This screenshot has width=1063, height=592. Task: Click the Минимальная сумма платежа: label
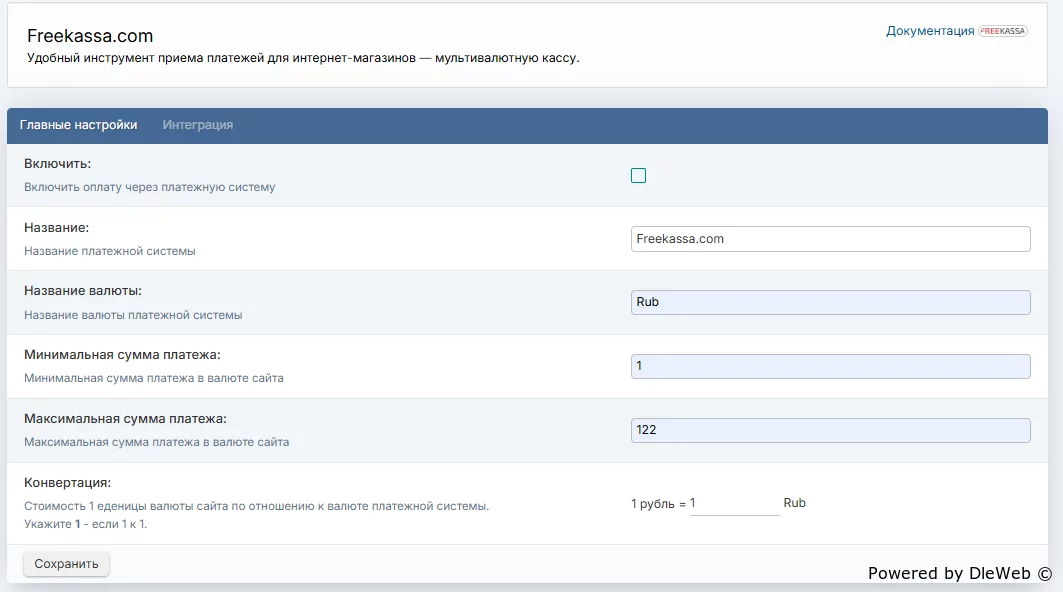[x=122, y=355]
